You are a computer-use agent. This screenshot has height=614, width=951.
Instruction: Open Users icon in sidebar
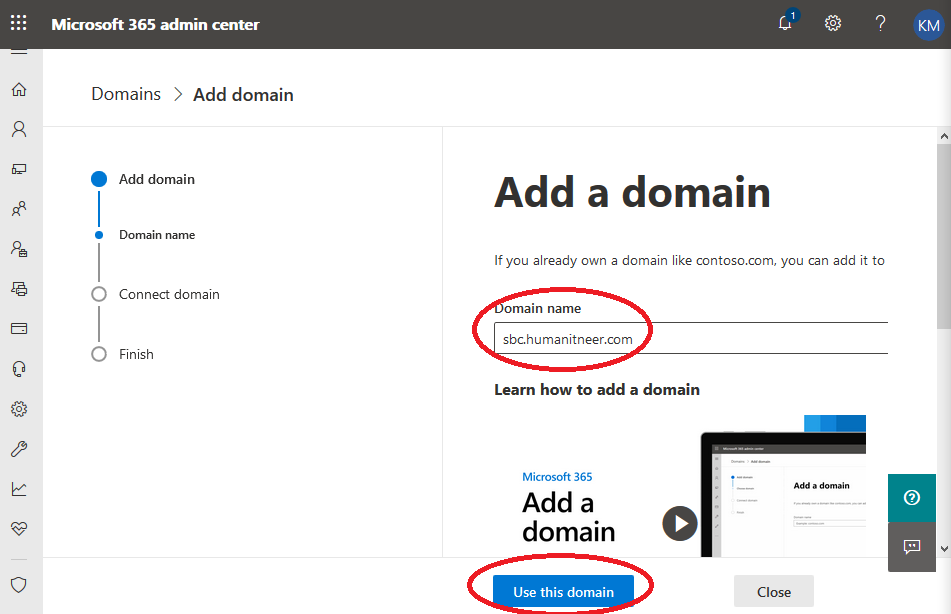coord(19,129)
